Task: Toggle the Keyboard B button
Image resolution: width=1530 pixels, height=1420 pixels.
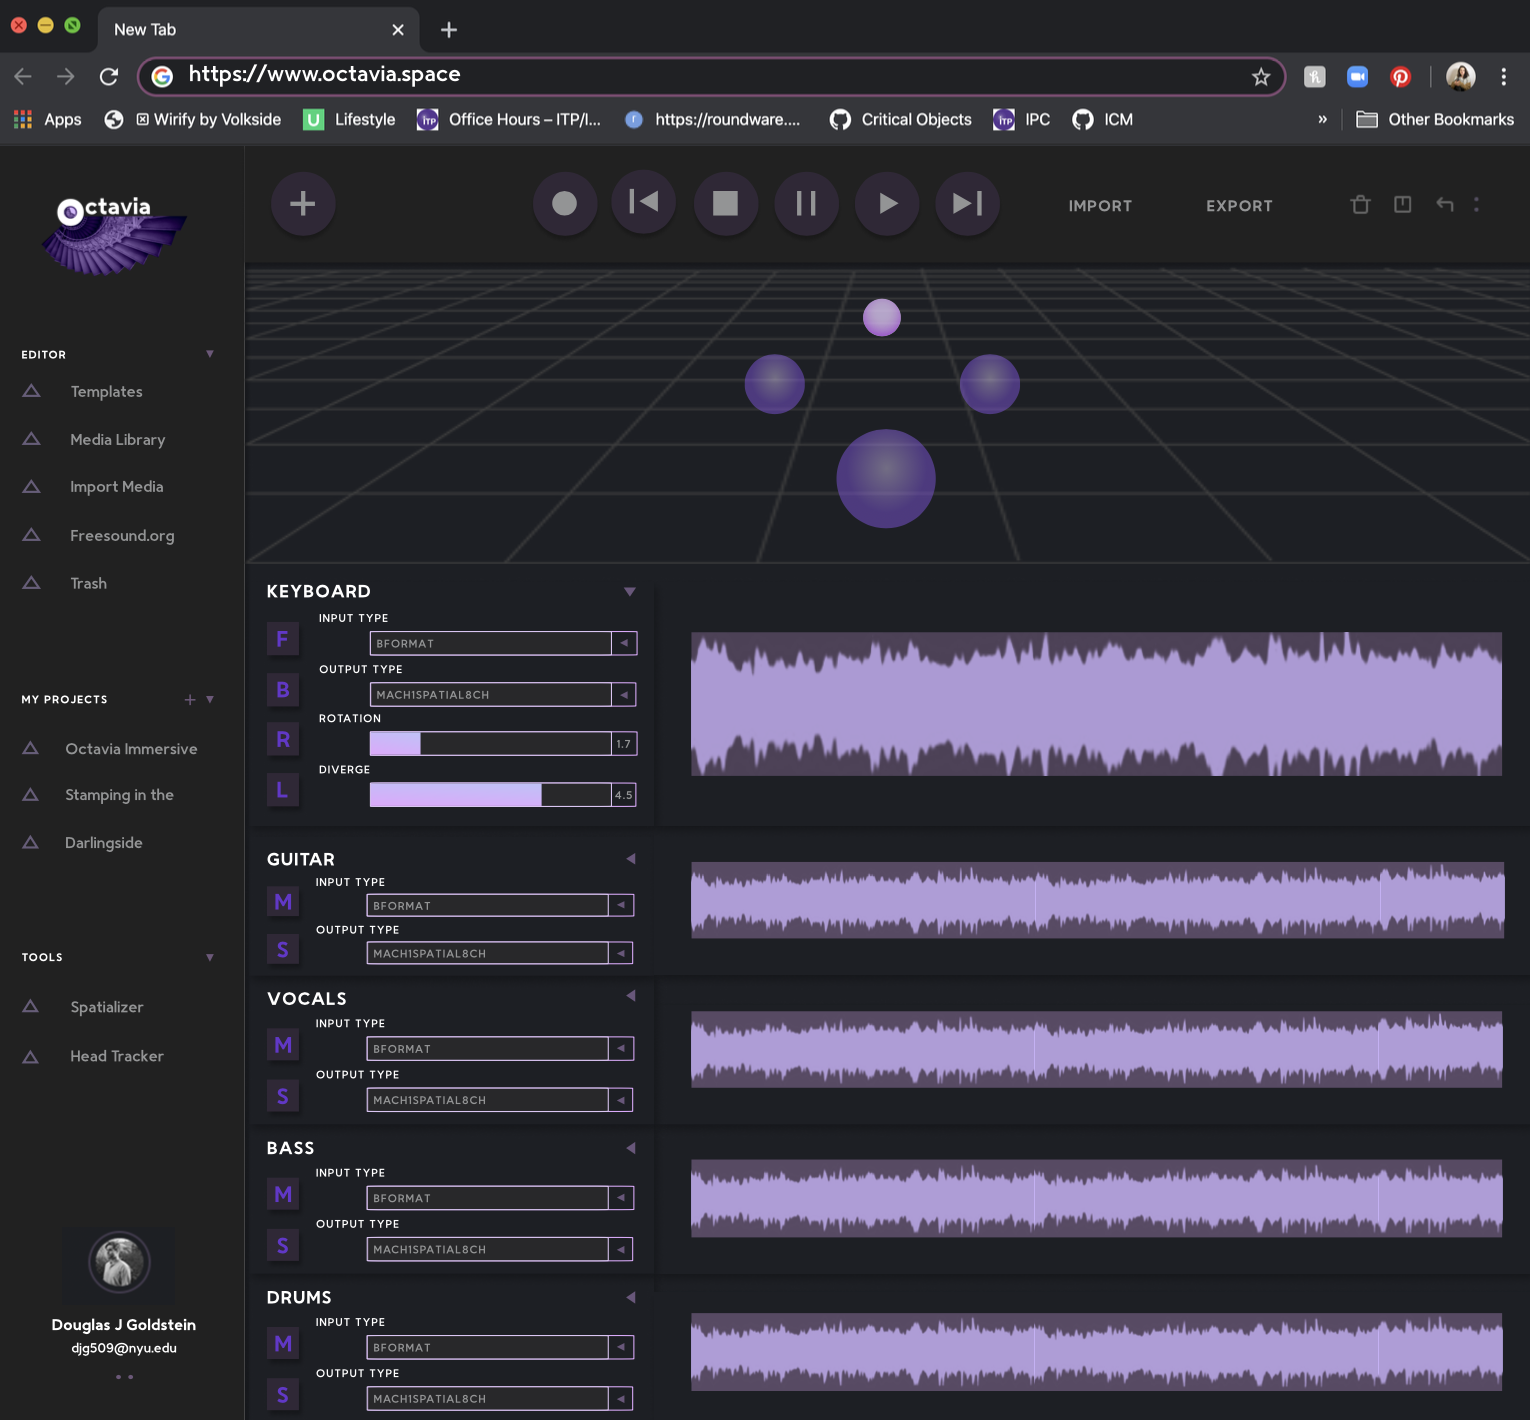Action: [283, 689]
